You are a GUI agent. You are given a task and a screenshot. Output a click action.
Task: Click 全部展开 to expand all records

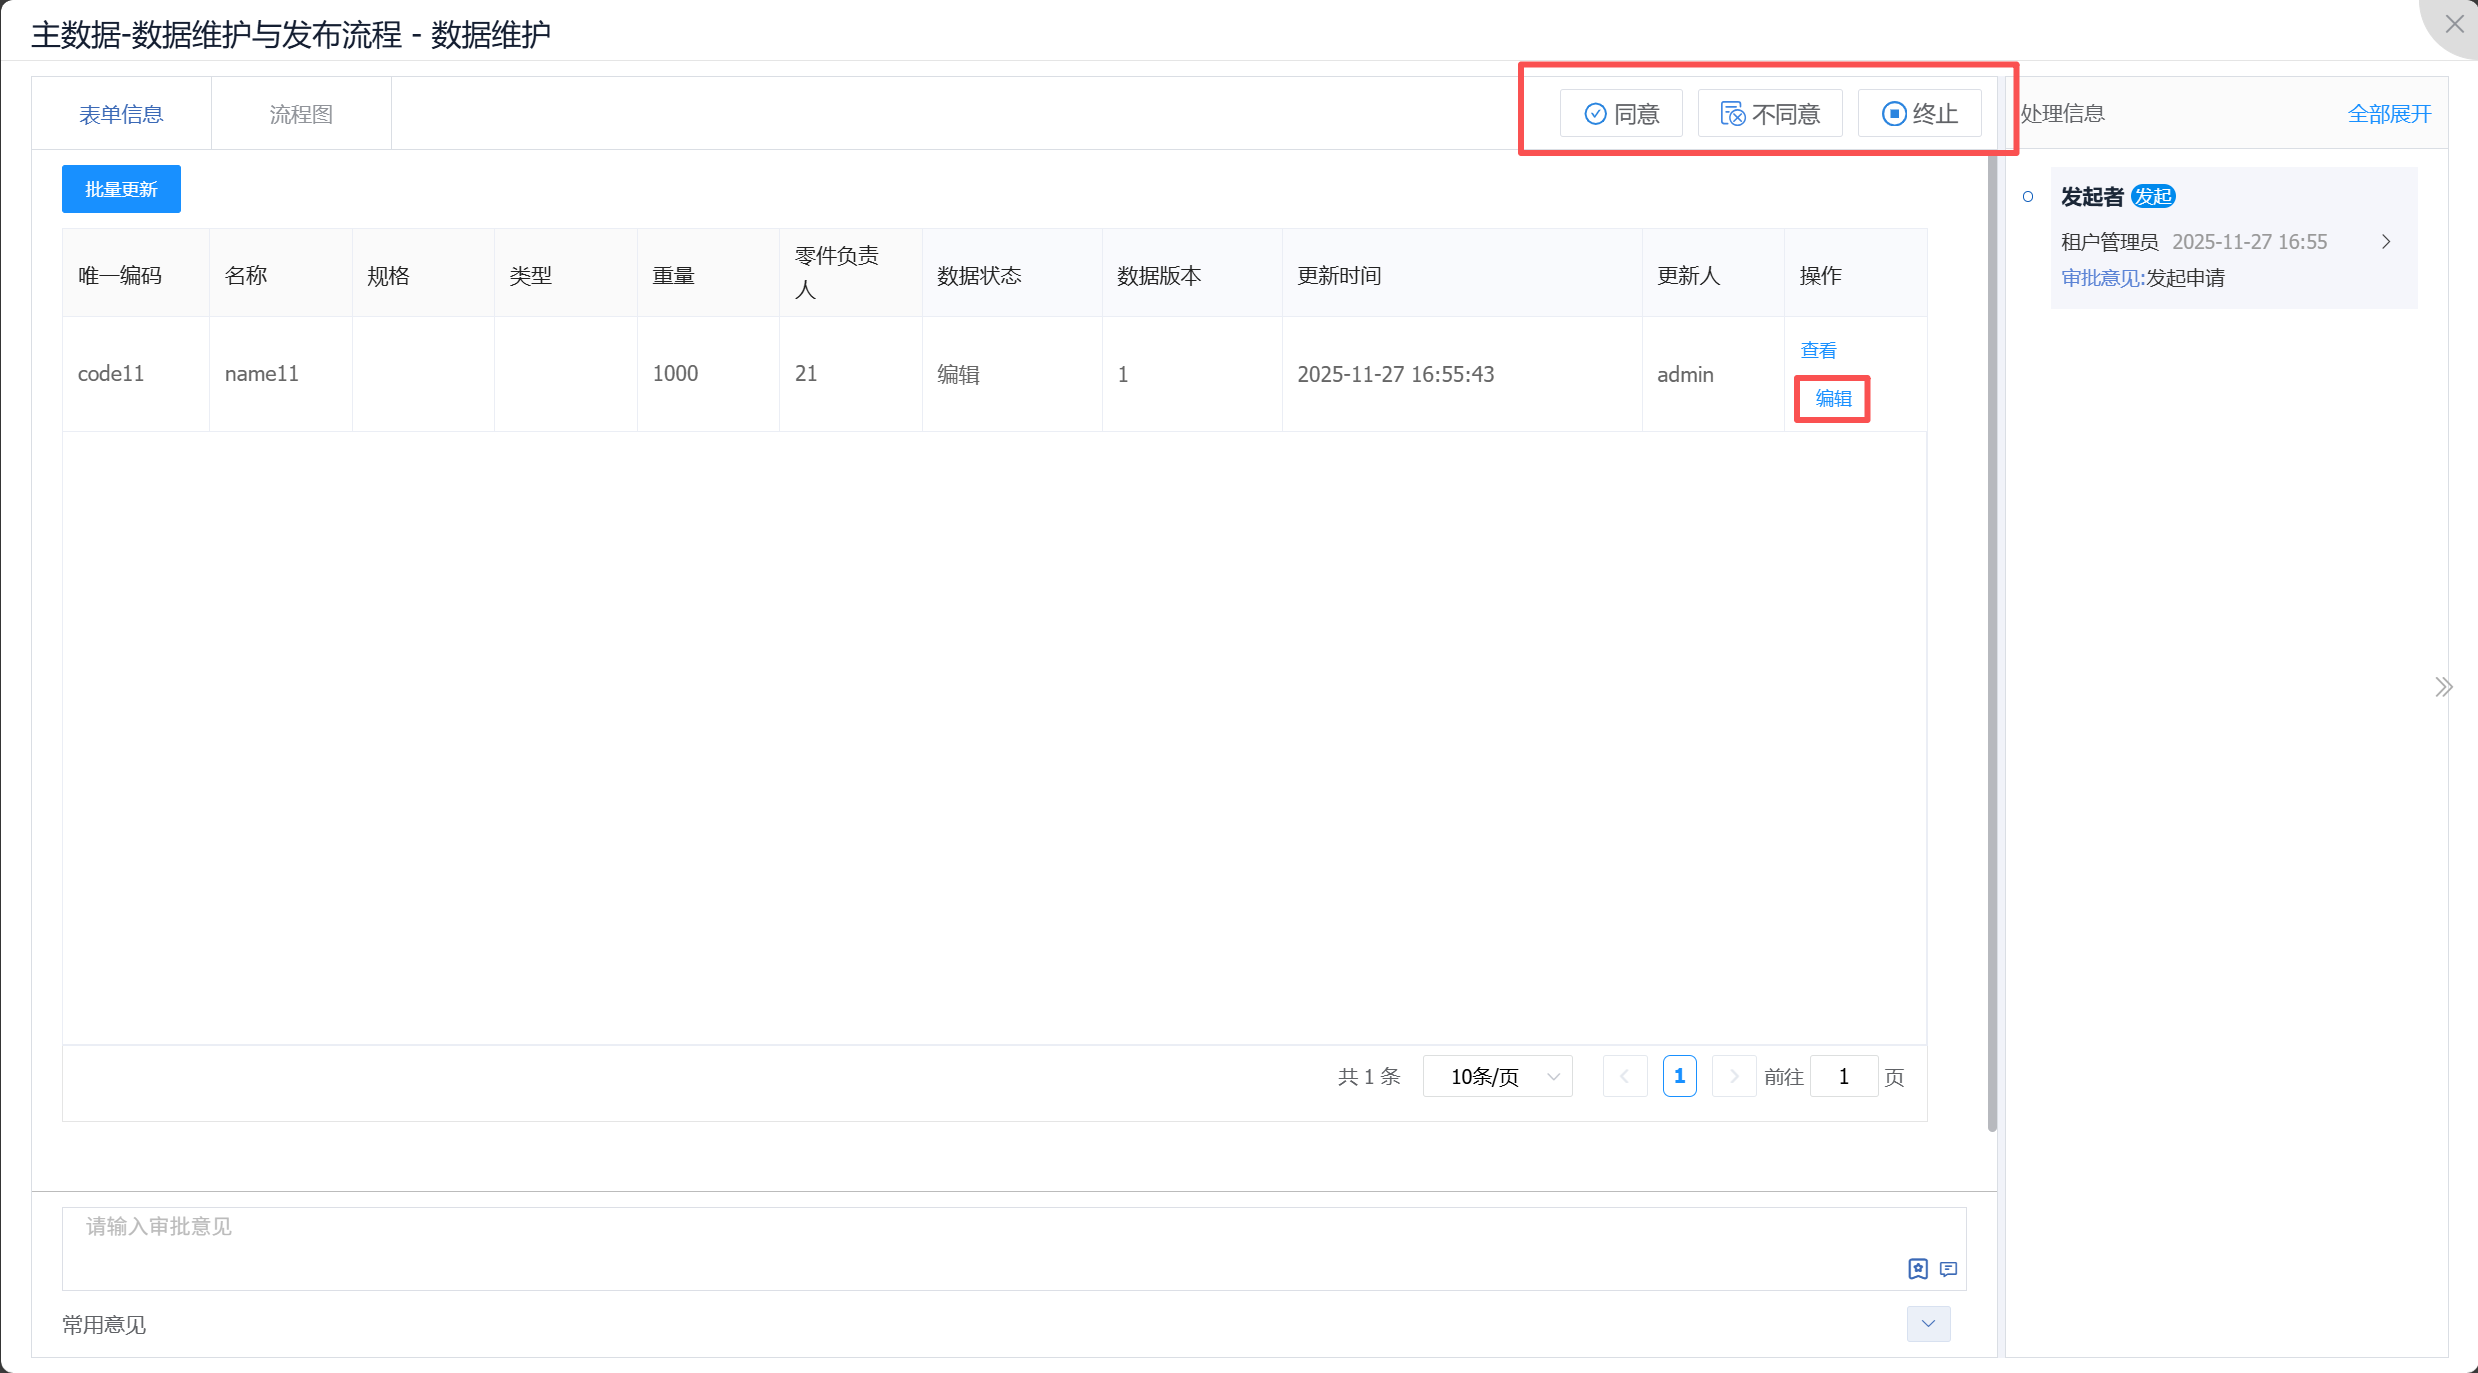[x=2388, y=114]
